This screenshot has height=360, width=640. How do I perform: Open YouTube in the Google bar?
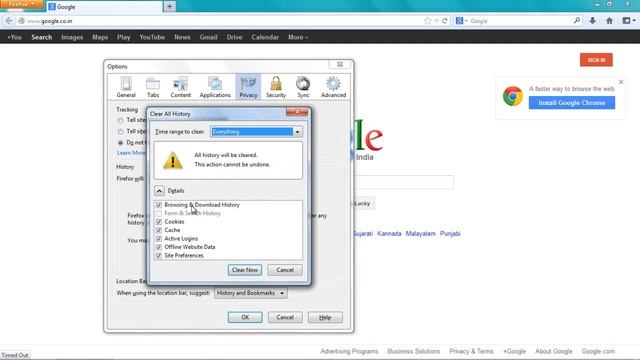tap(152, 37)
